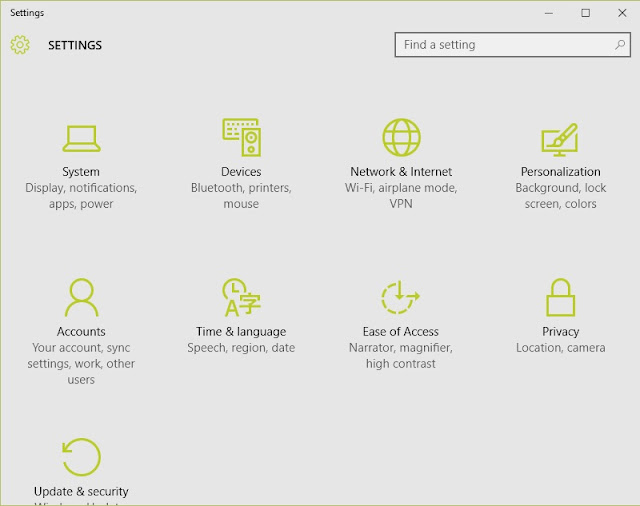Open the Personalization paintbrush icon
Image resolution: width=640 pixels, height=506 pixels.
coord(560,140)
